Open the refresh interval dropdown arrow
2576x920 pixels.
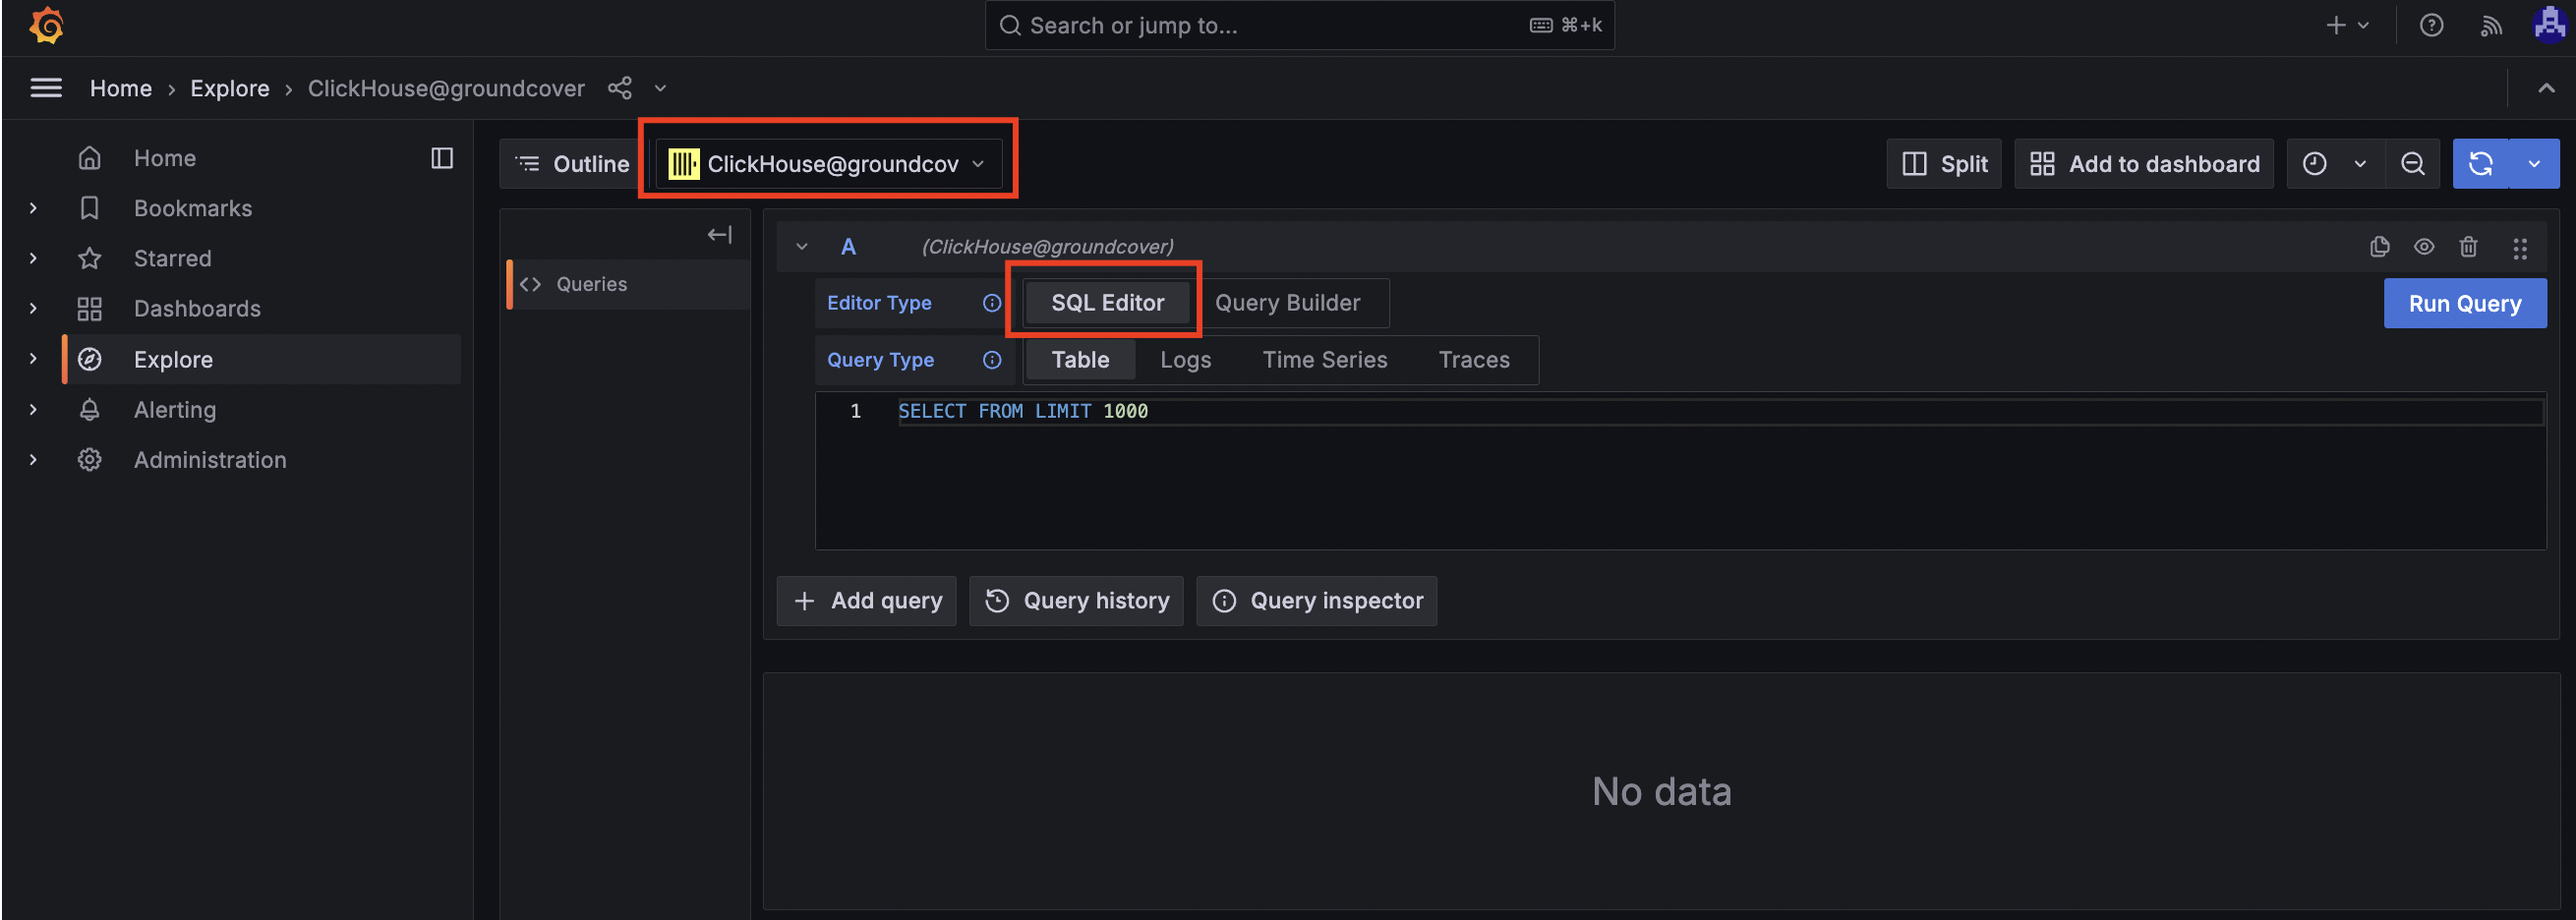[x=2534, y=164]
